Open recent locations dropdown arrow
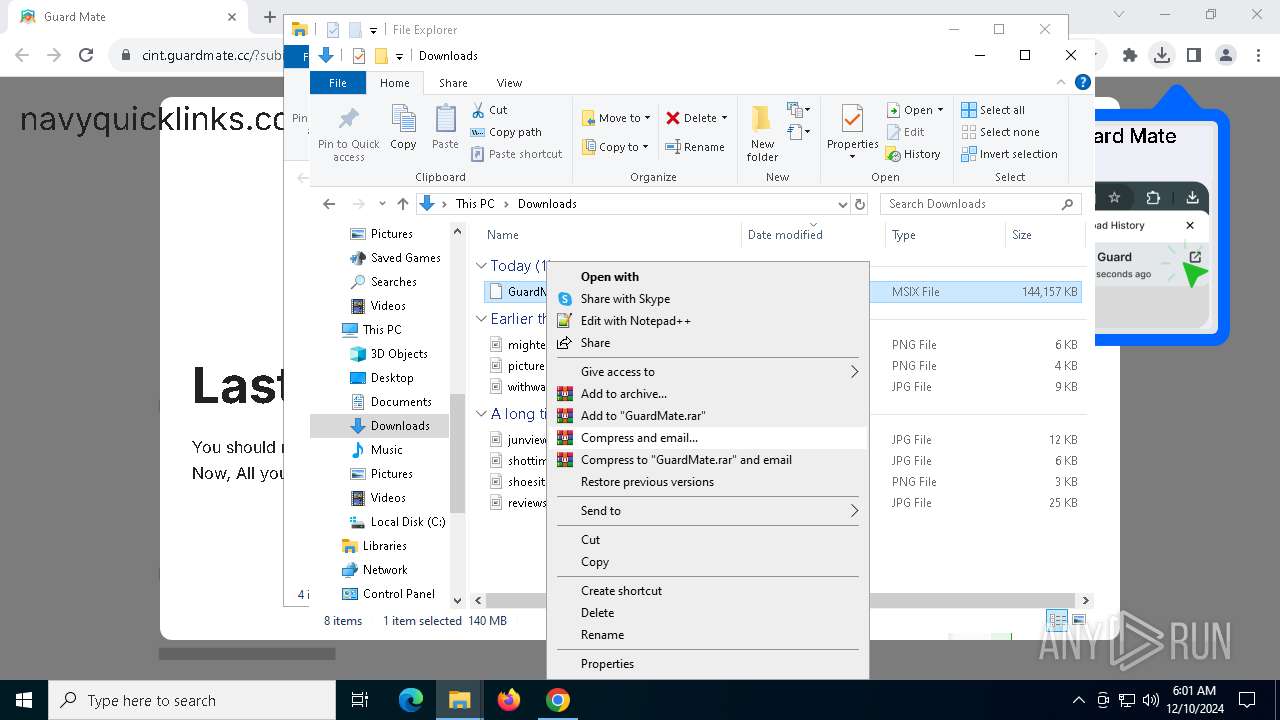The width and height of the screenshot is (1280, 720). pyautogui.click(x=382, y=204)
